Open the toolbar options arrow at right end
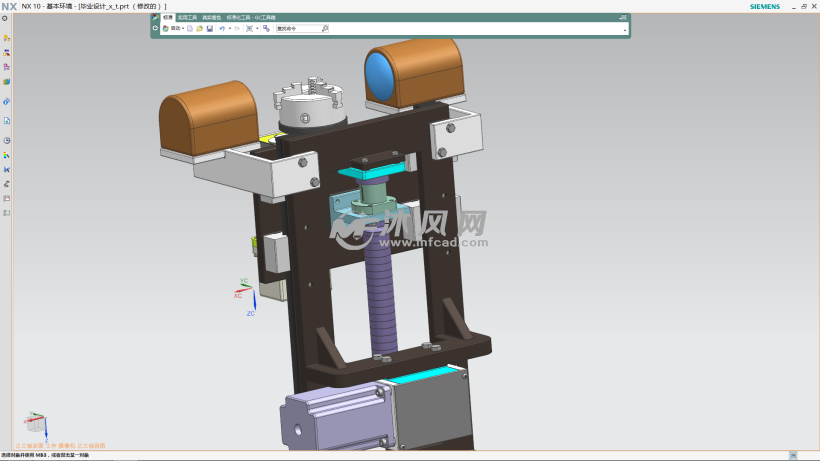The width and height of the screenshot is (820, 461). 625,30
